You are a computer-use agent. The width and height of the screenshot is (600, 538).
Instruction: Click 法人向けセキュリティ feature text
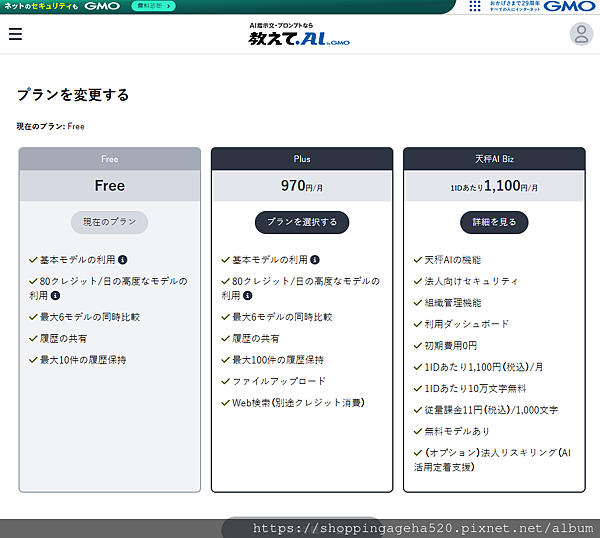tap(471, 282)
